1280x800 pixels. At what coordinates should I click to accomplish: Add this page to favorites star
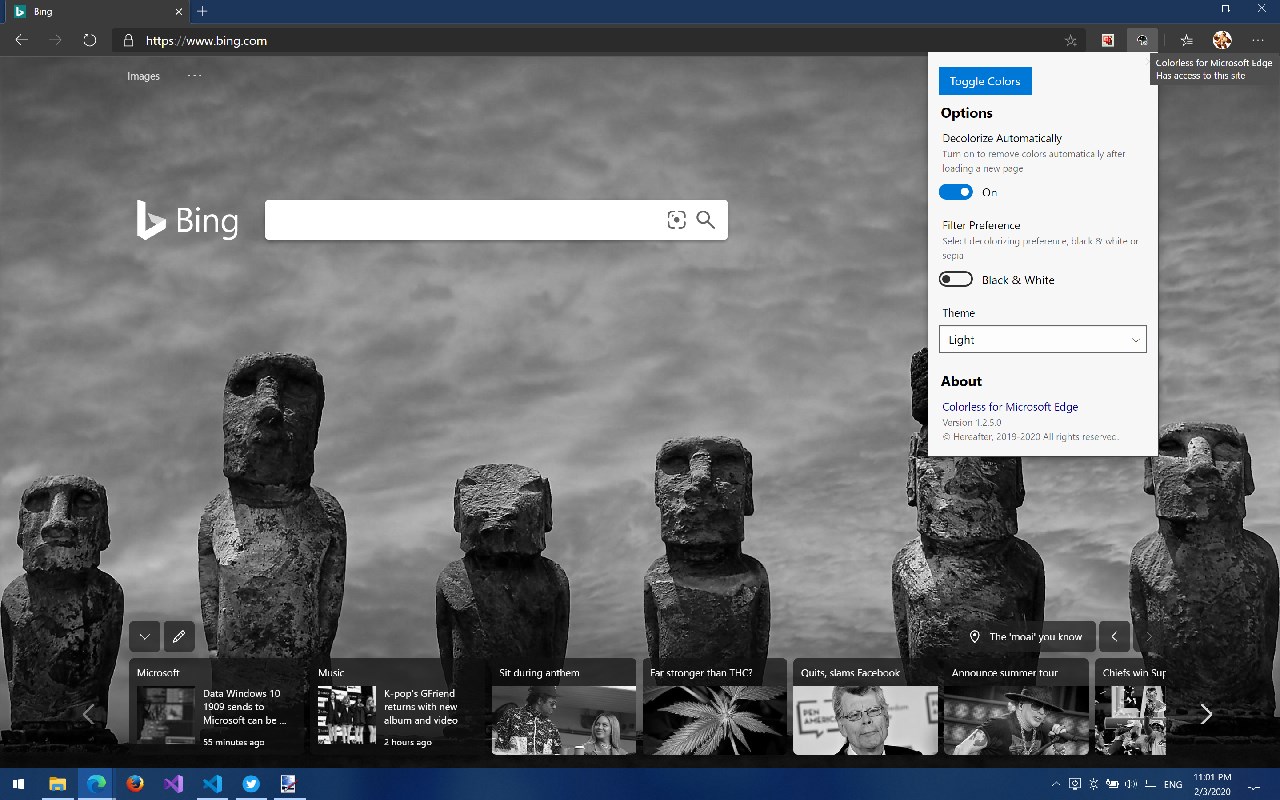(1071, 41)
